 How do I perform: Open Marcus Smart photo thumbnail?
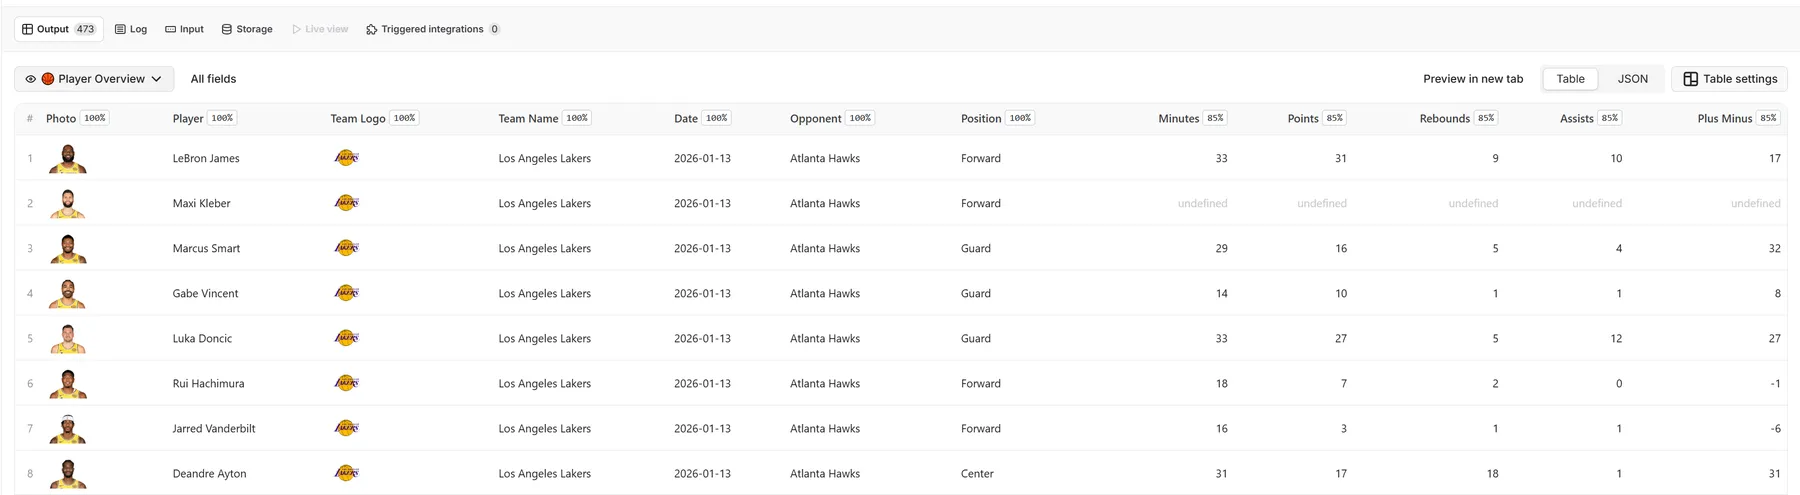point(67,248)
